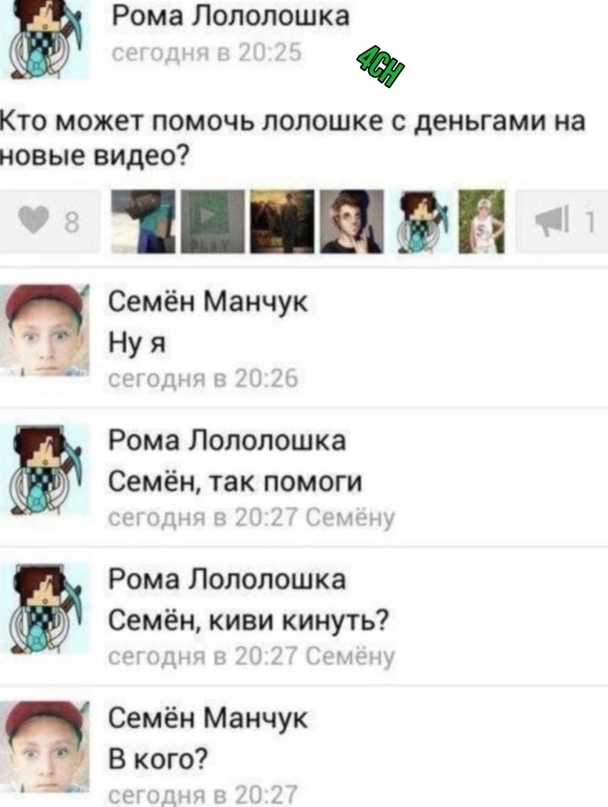Like the post with heart icon
The height and width of the screenshot is (807, 608).
click(49, 221)
